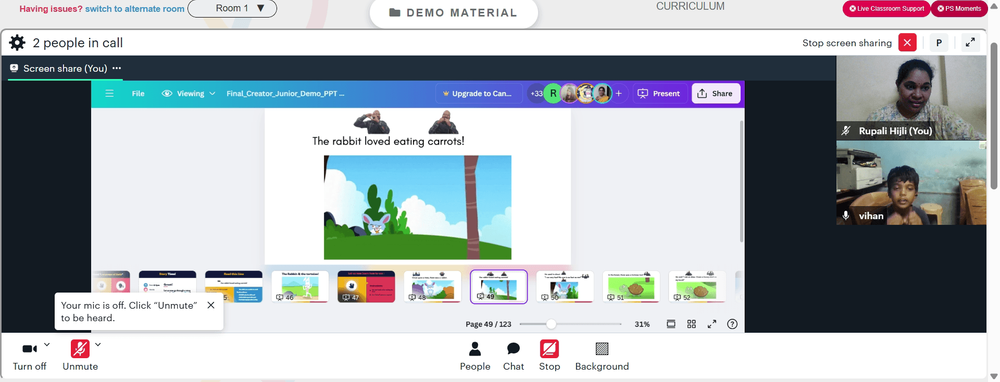Turn off the camera
The image size is (1000, 382).
(29, 356)
